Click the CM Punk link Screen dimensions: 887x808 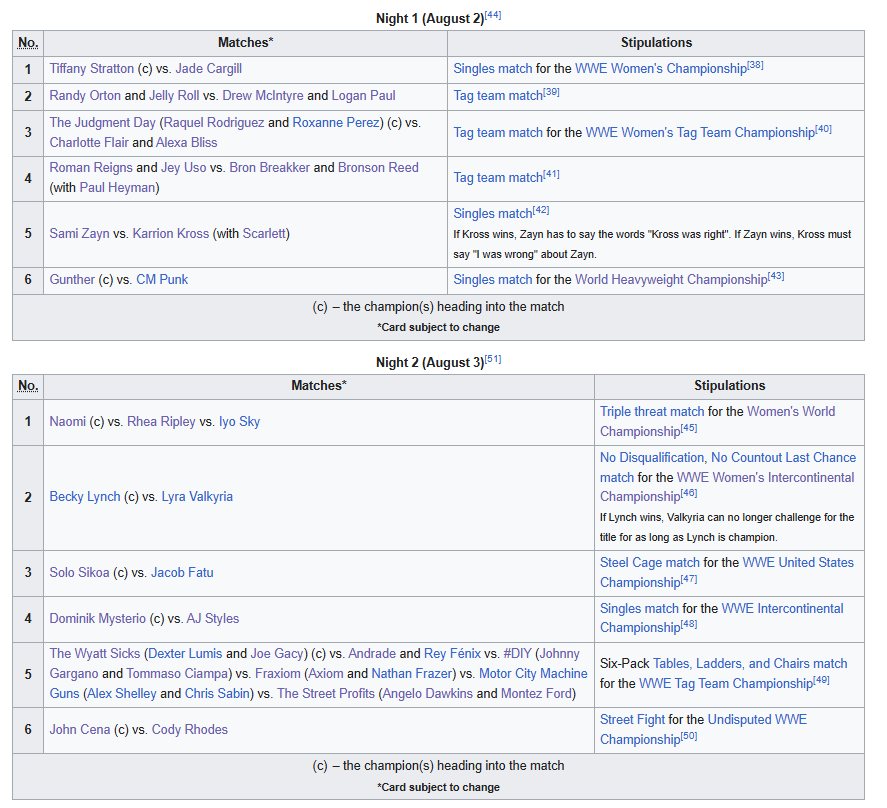162,280
